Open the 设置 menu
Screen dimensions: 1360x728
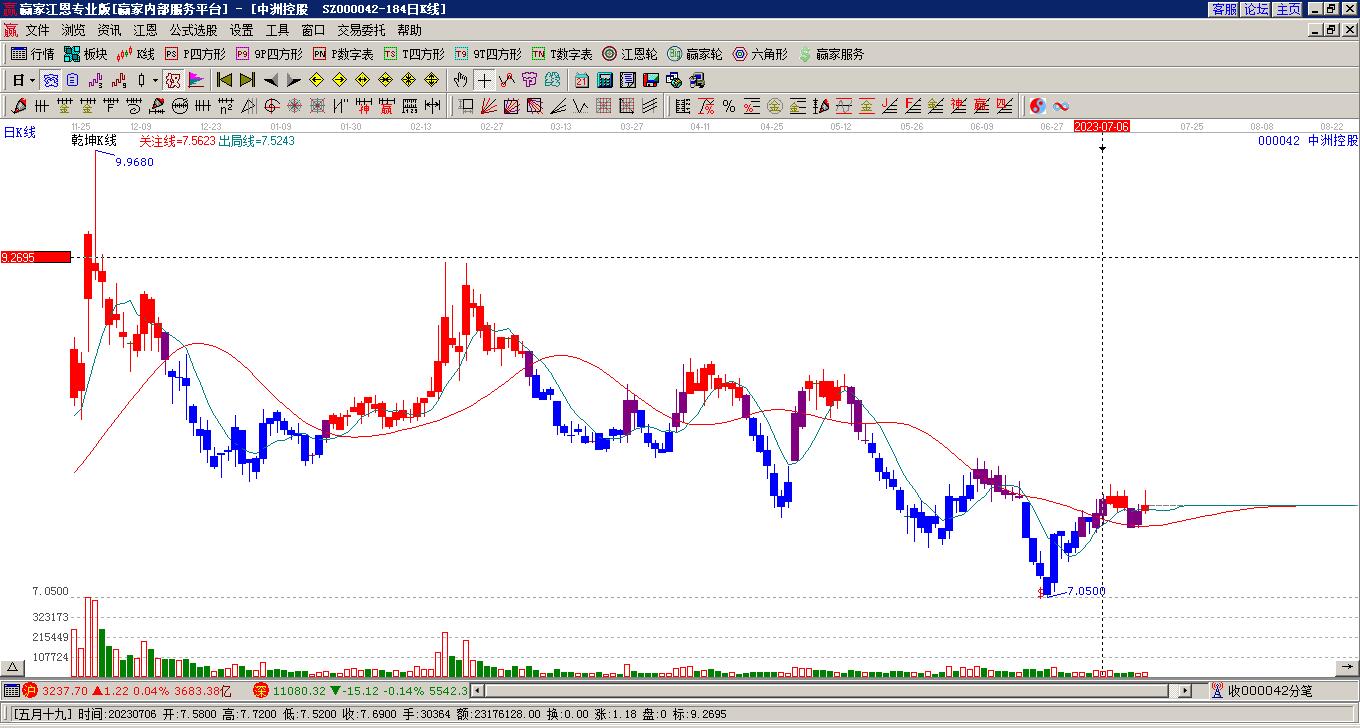pyautogui.click(x=241, y=31)
